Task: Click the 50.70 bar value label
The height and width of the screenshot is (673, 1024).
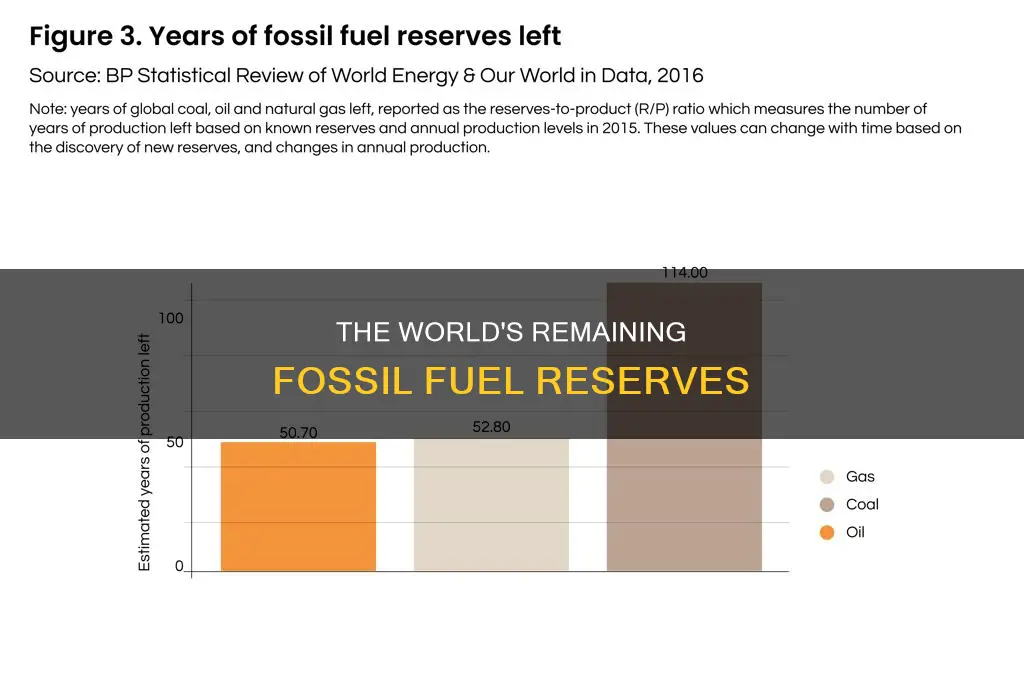Action: [298, 433]
